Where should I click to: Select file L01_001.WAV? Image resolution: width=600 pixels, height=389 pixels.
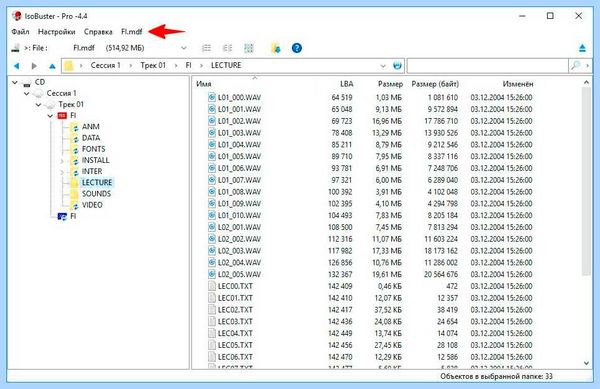click(x=239, y=109)
